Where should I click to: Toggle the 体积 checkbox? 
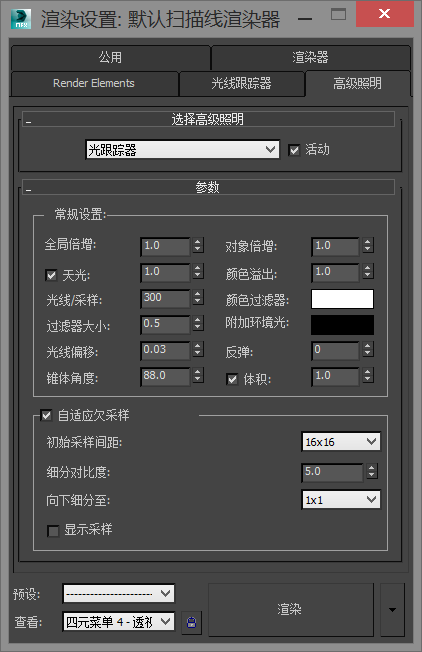[232, 379]
